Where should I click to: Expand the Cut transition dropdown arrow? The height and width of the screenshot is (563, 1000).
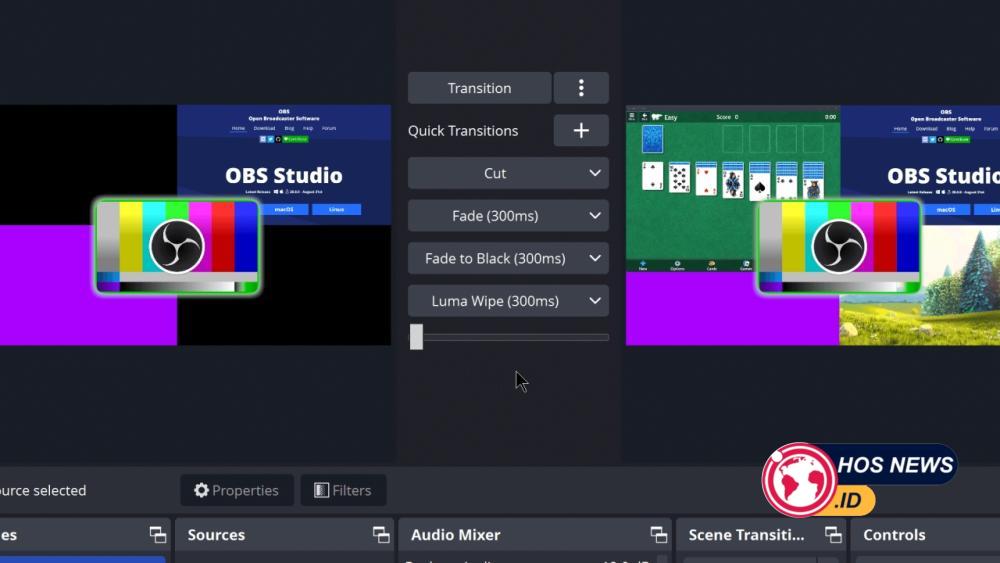click(594, 173)
